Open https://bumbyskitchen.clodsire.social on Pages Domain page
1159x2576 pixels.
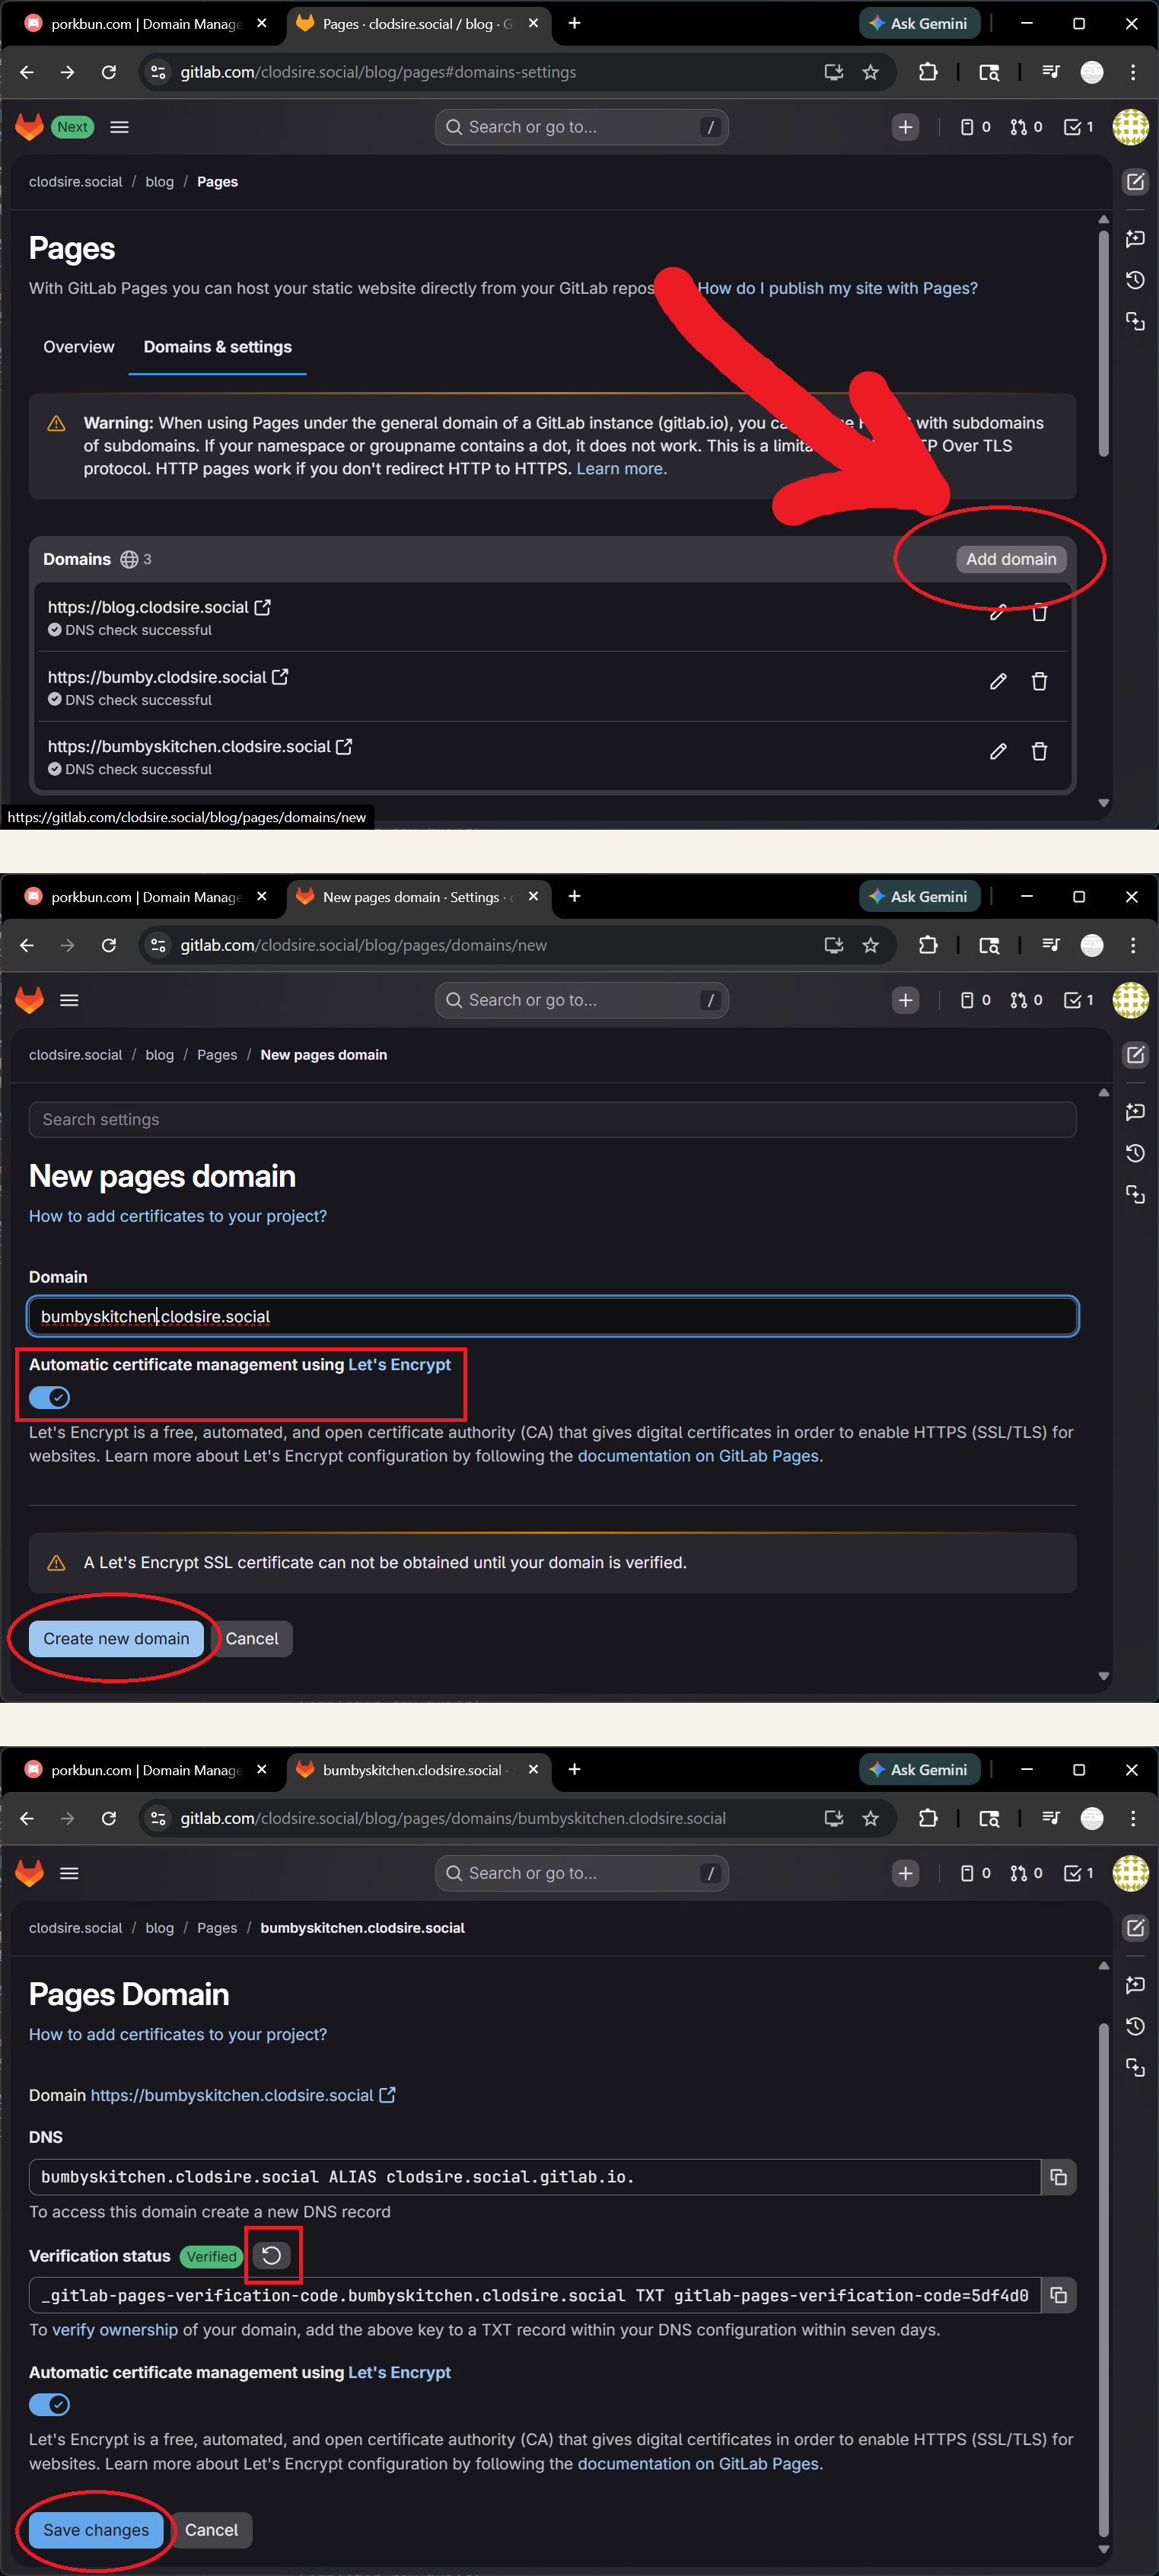[x=243, y=2095]
